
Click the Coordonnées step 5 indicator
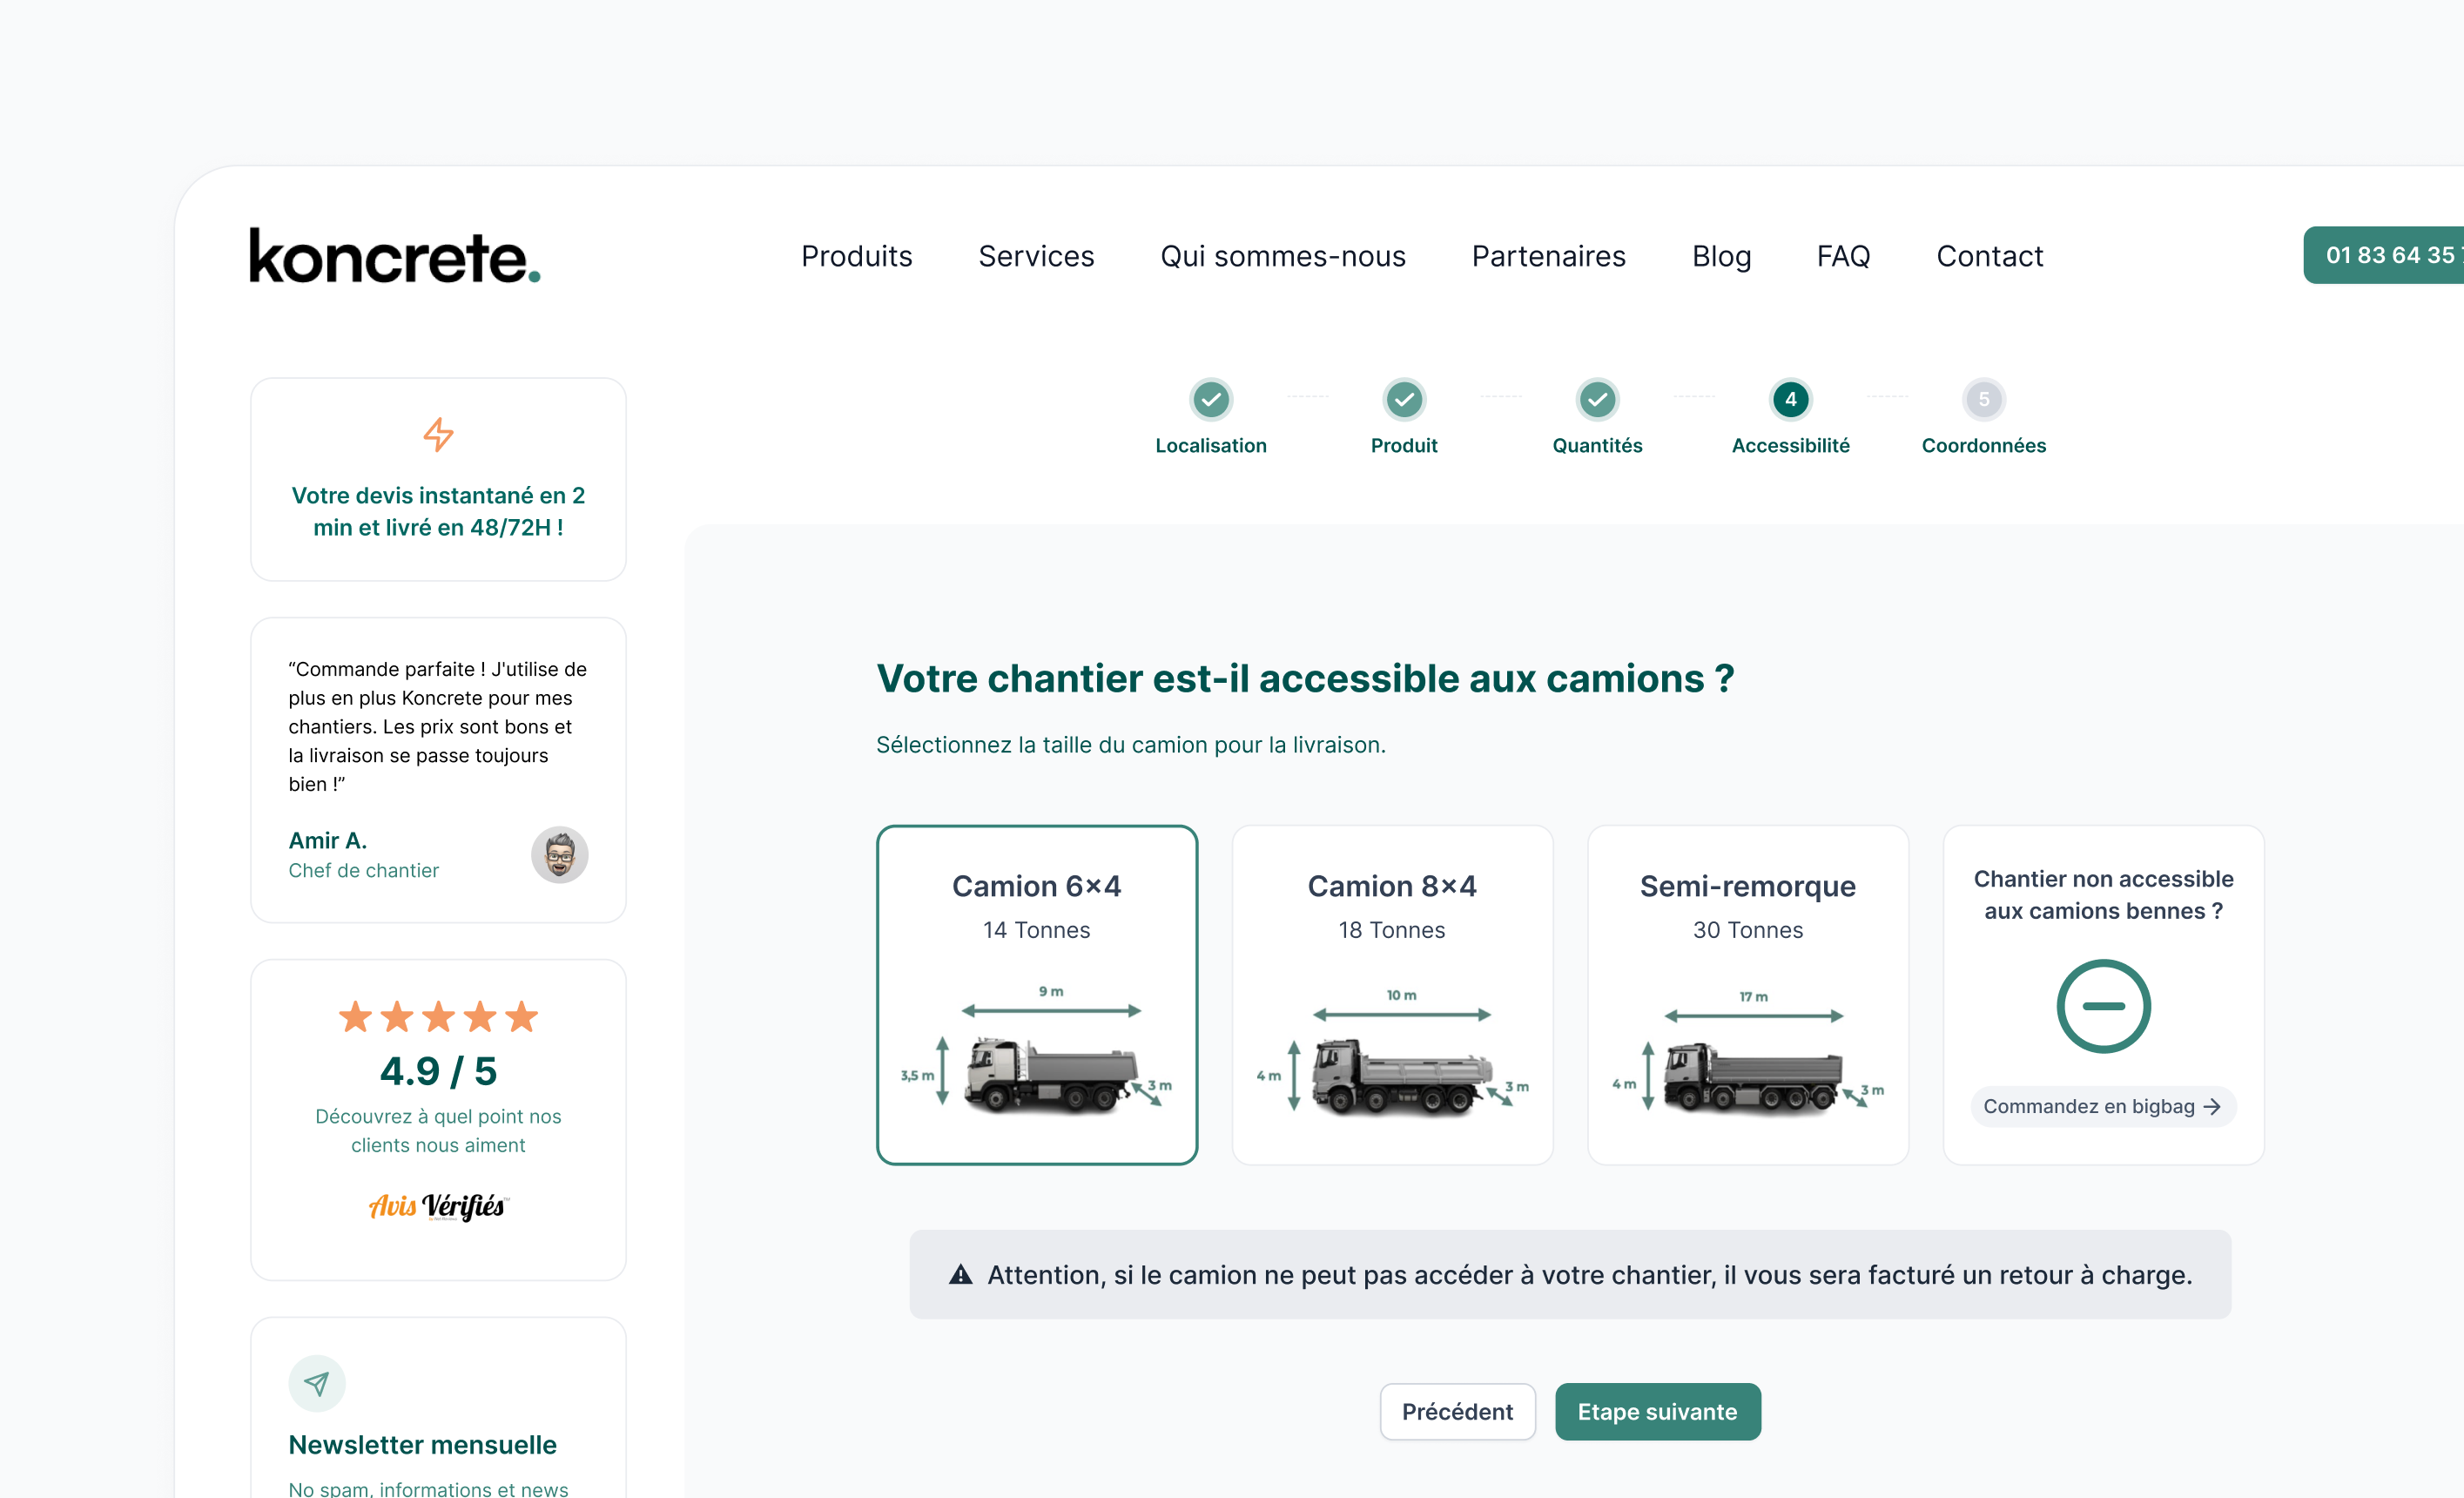[1983, 399]
